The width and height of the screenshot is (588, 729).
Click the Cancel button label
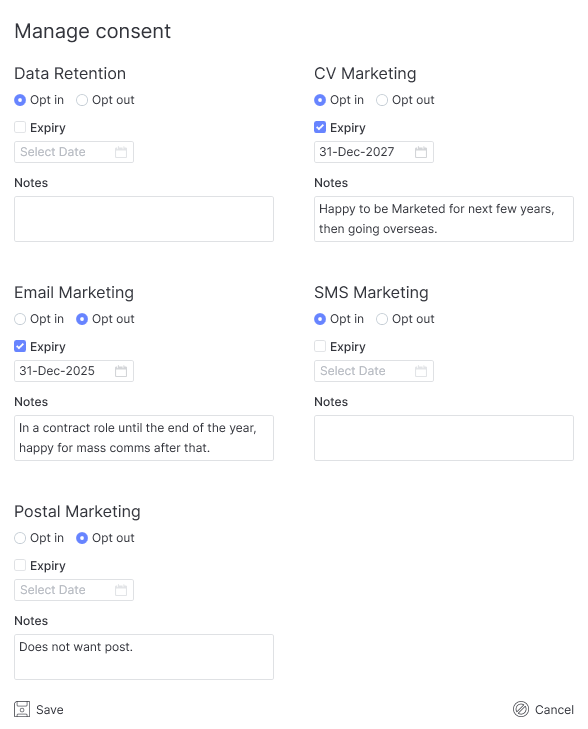(x=554, y=709)
